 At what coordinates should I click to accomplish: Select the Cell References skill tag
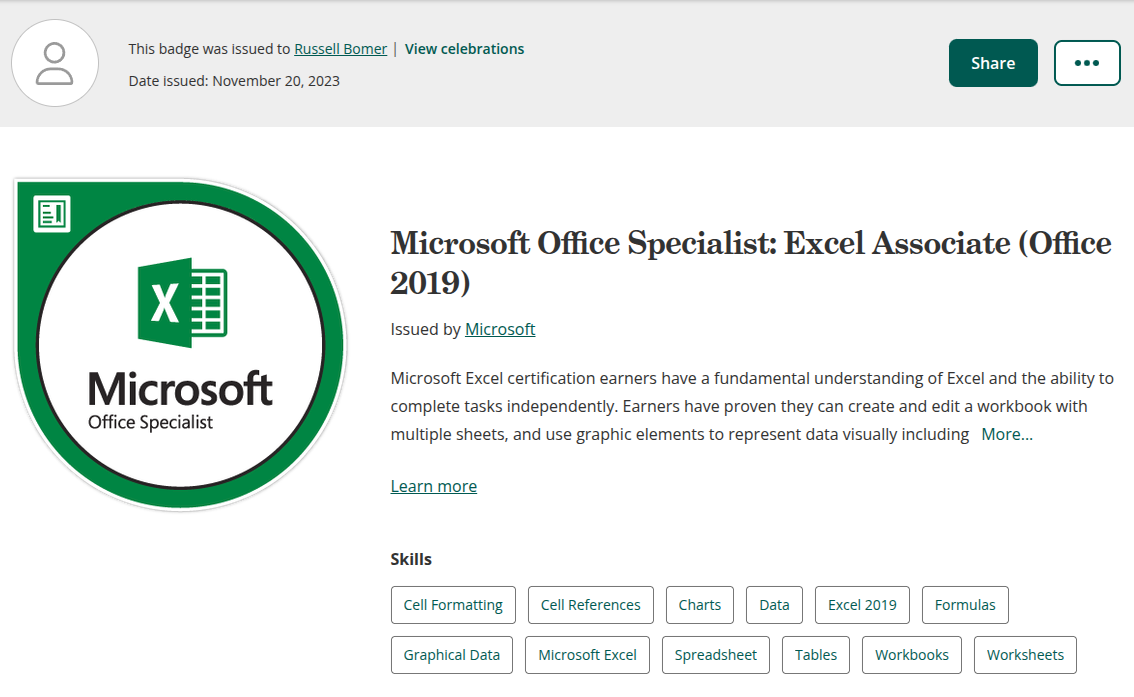pos(591,605)
